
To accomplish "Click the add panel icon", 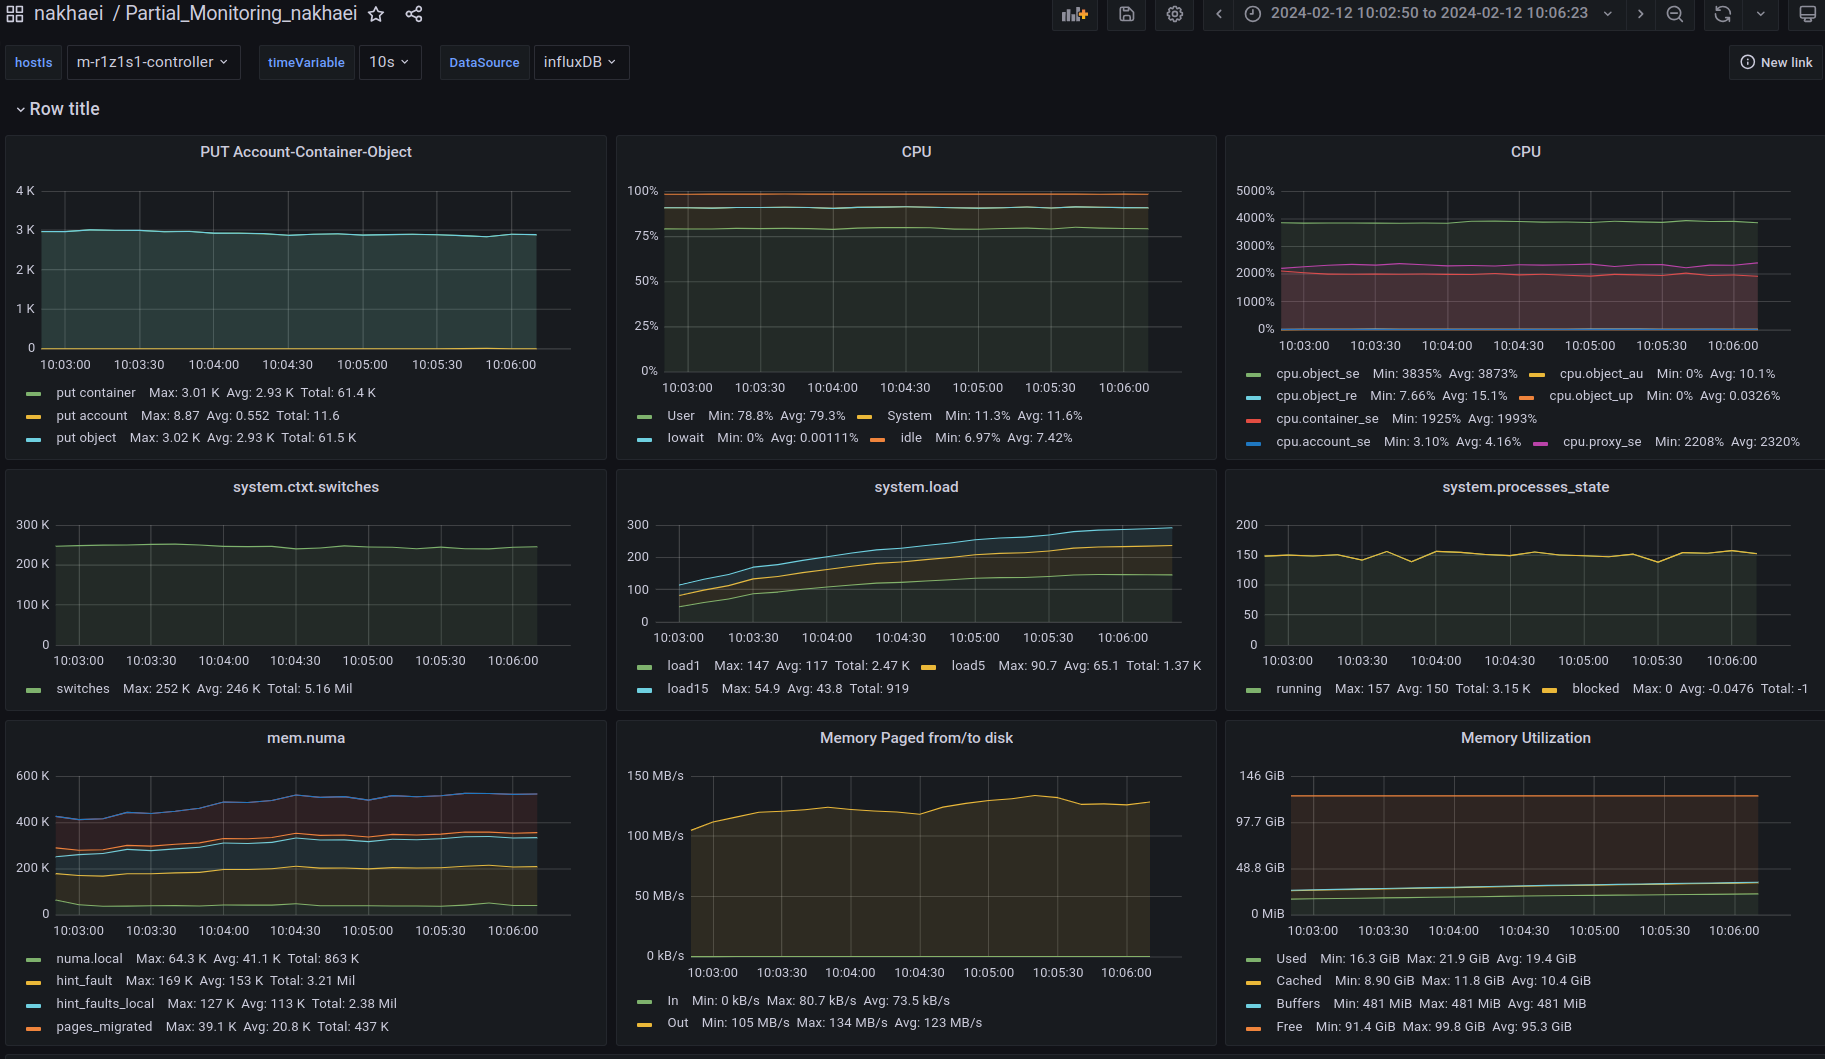I will coord(1074,14).
